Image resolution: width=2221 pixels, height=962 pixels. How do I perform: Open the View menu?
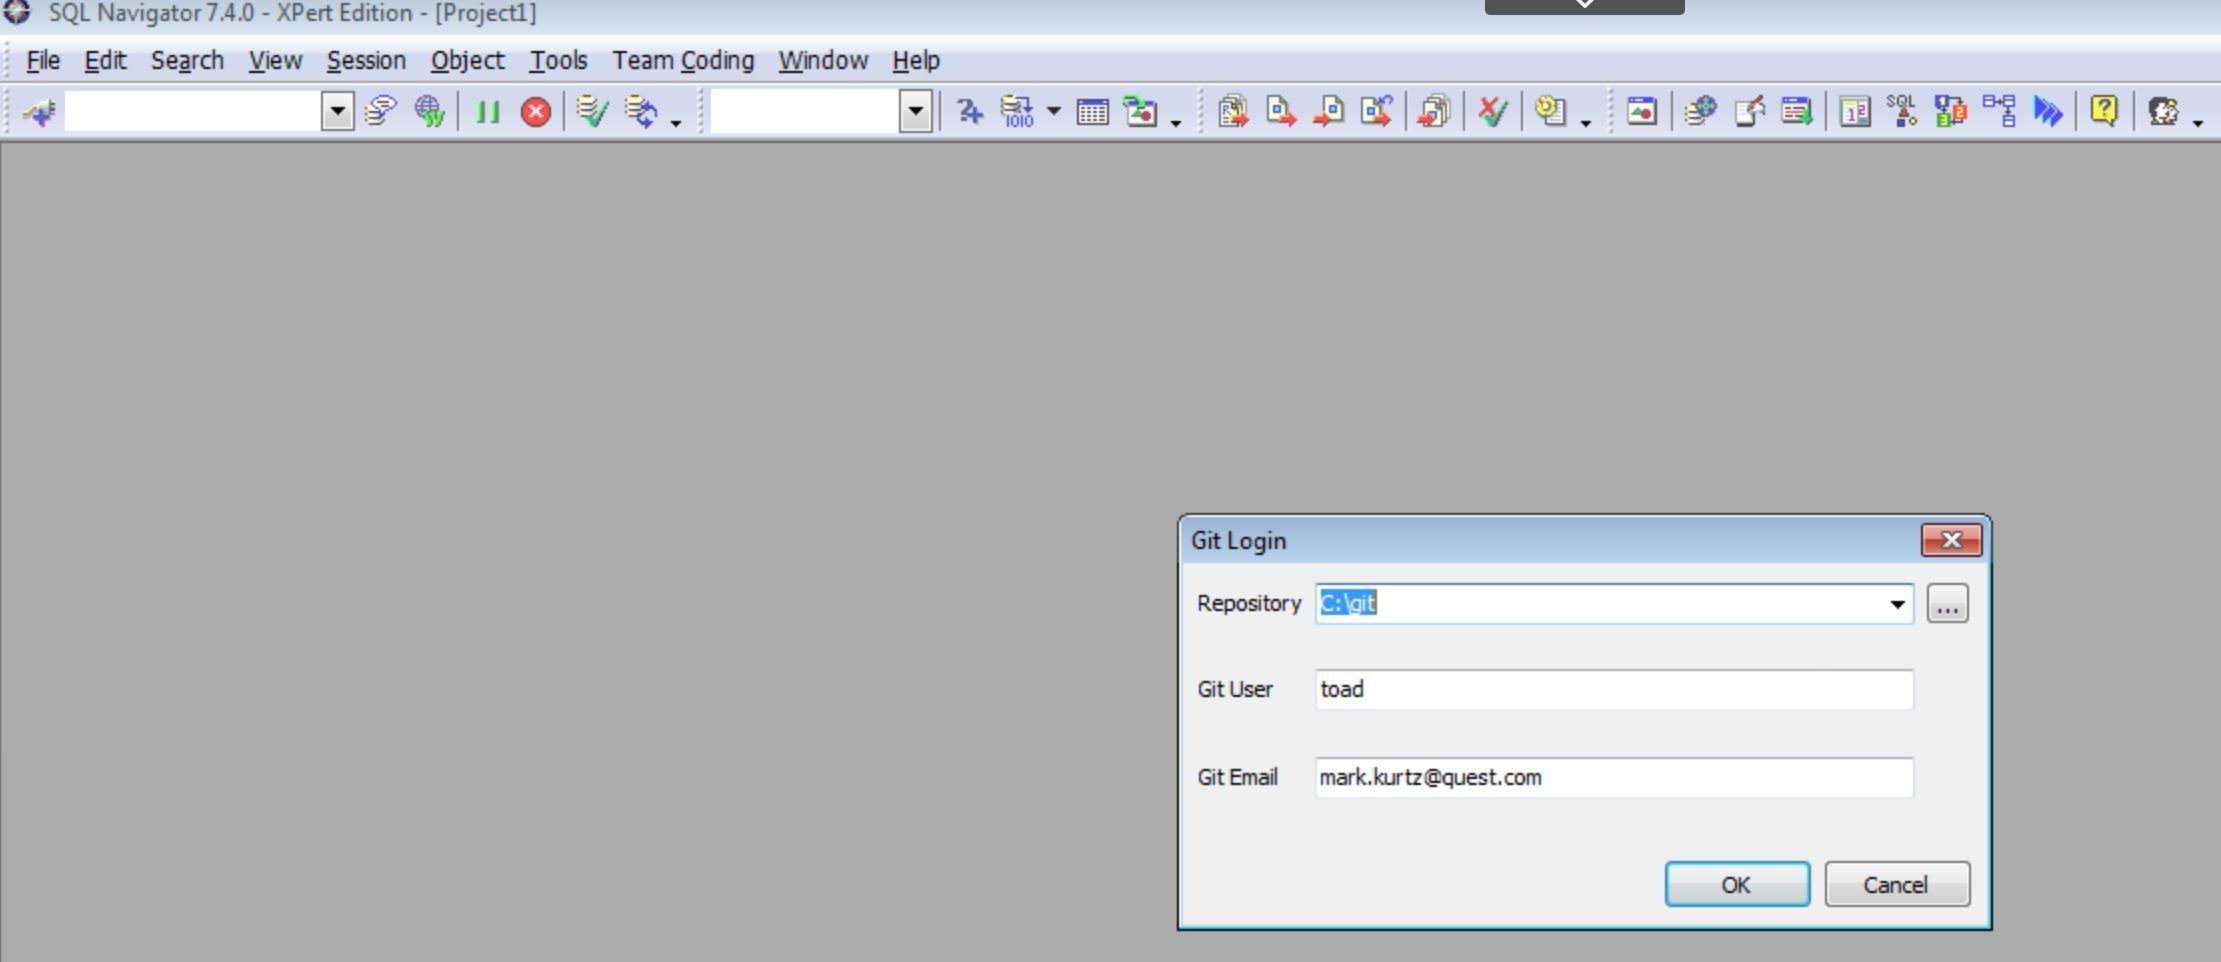[x=275, y=61]
